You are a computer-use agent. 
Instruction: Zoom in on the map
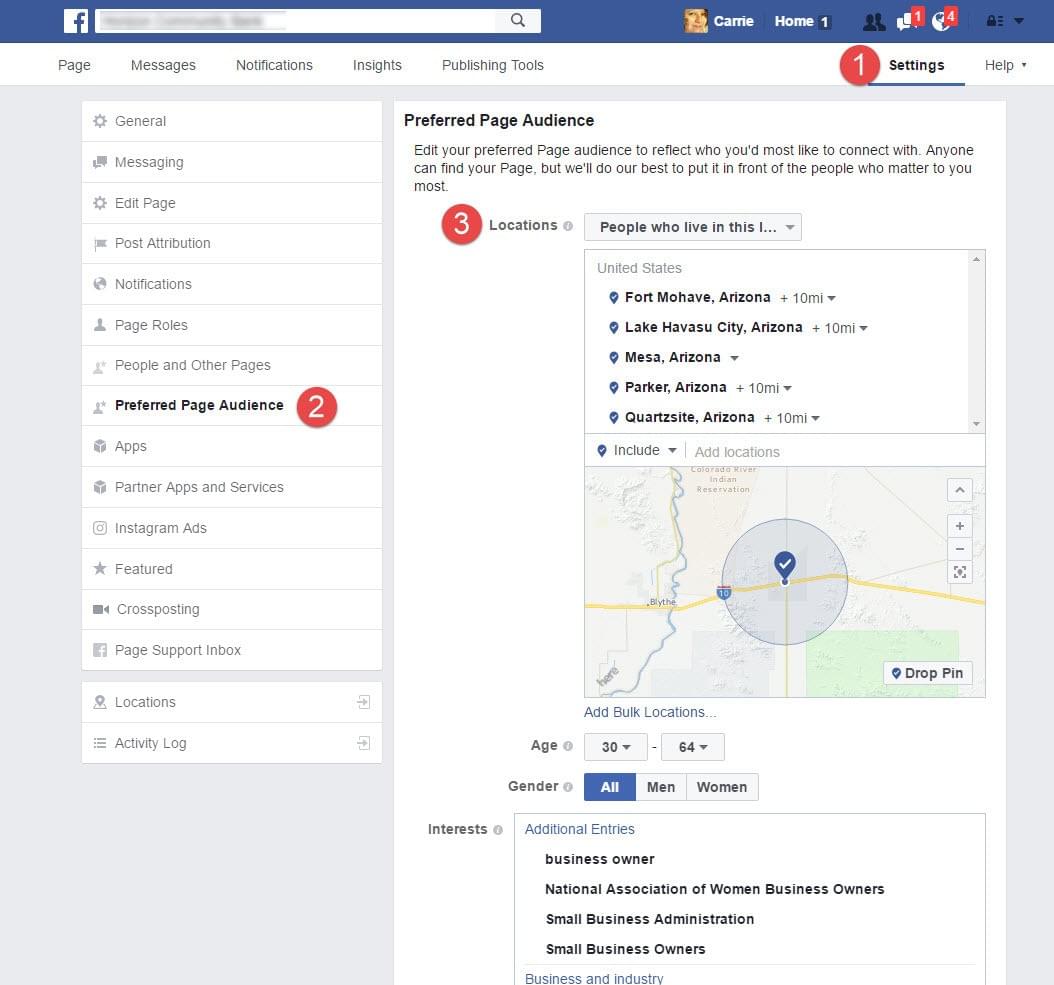pyautogui.click(x=960, y=526)
